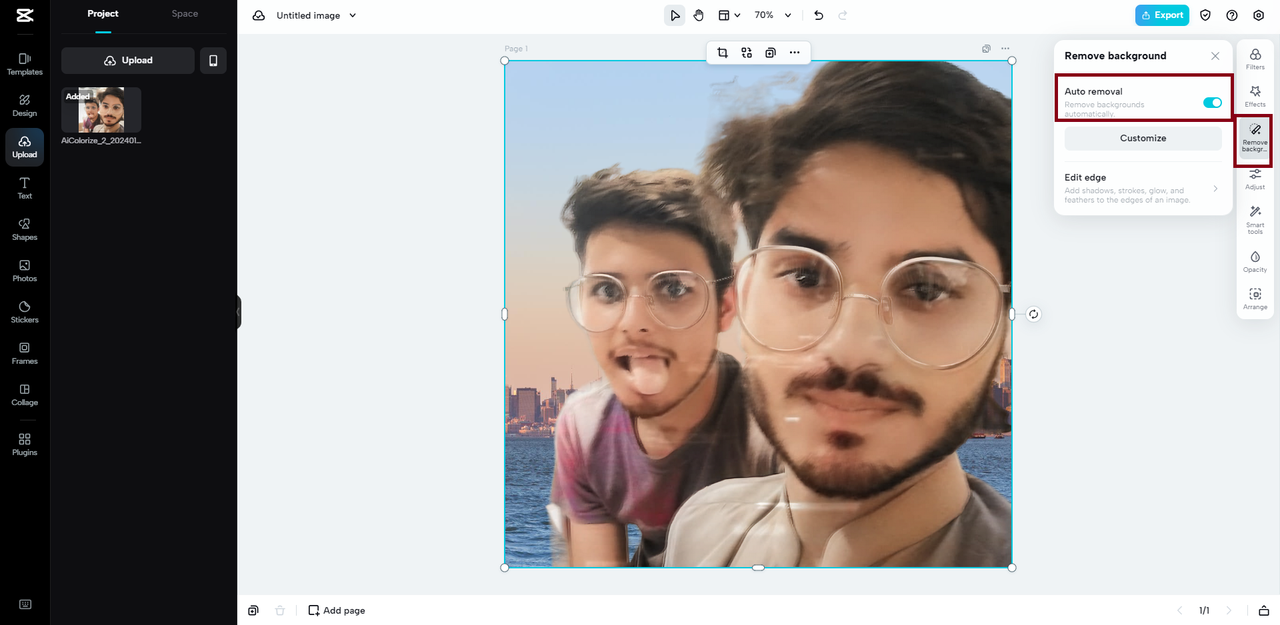Click the second icon in floating image toolbar
This screenshot has height=625, width=1280.
(x=746, y=52)
